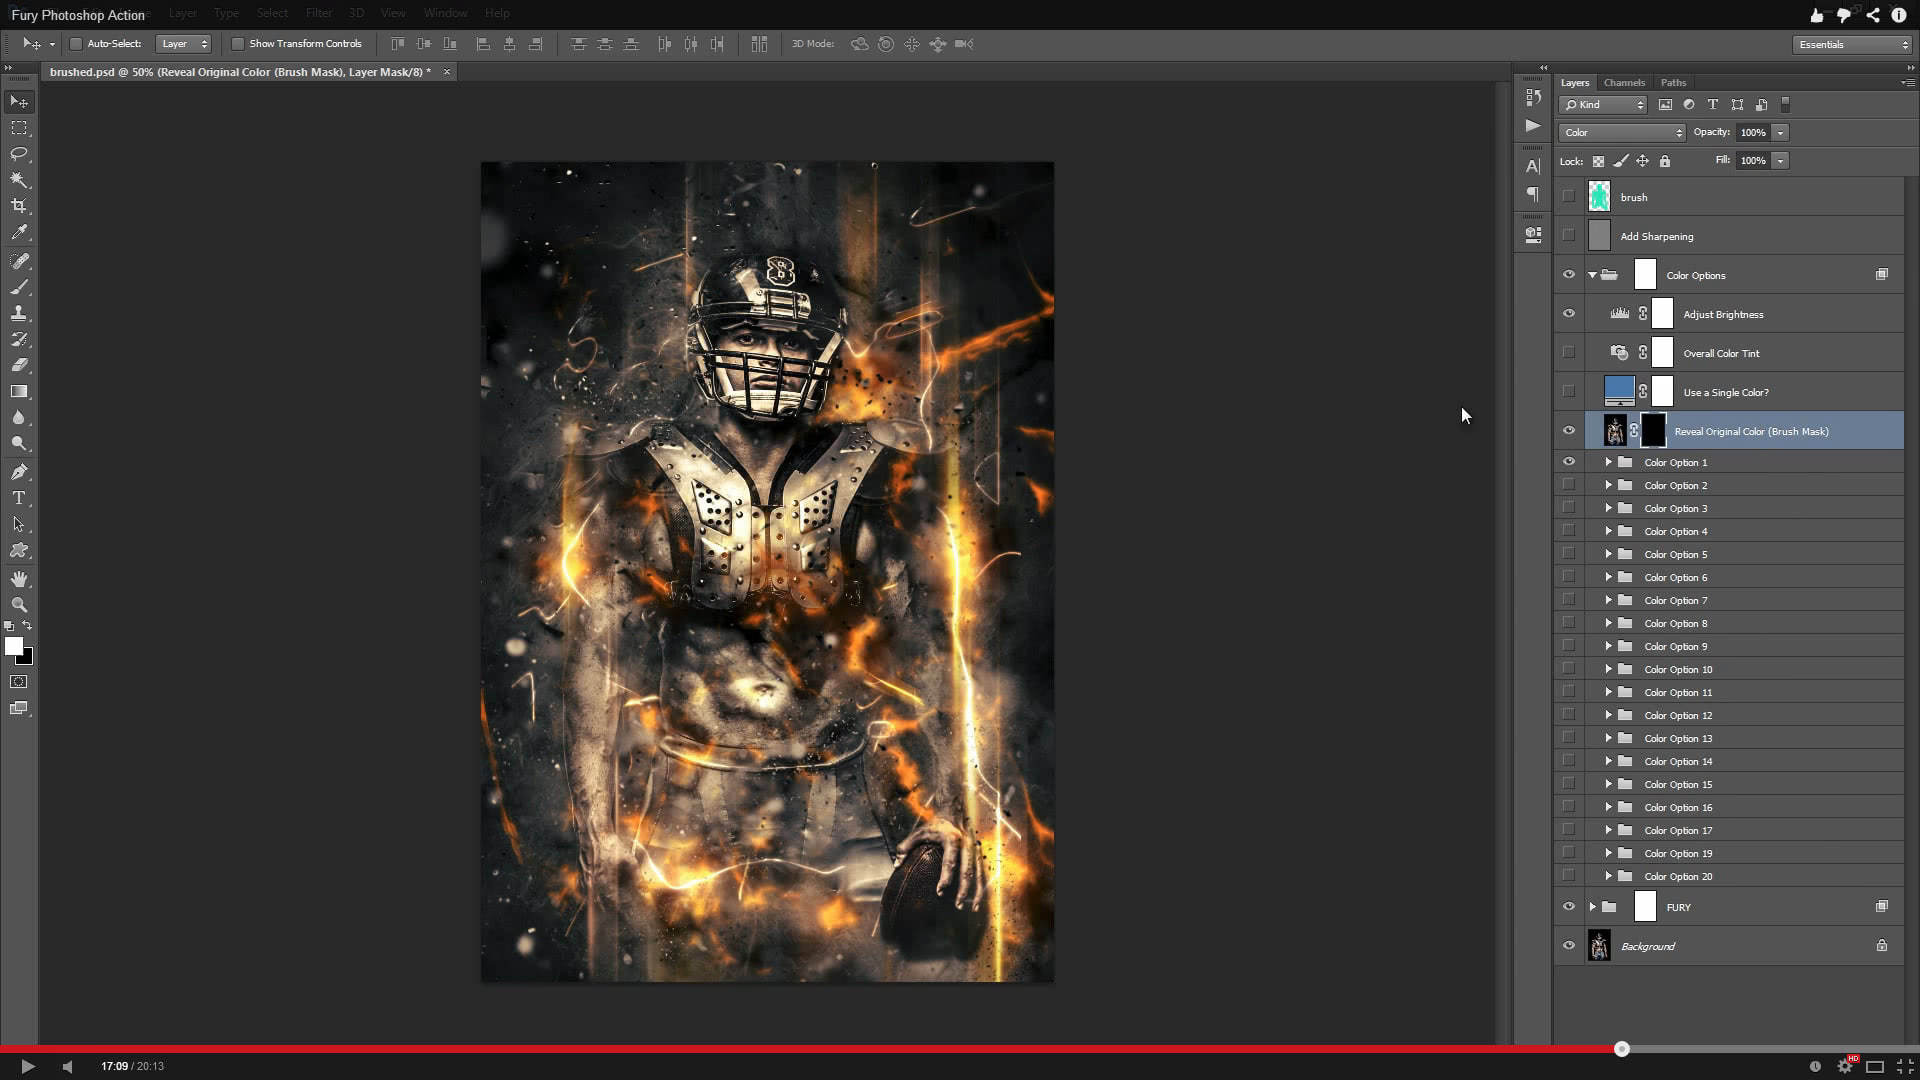The image size is (1920, 1080).
Task: Click the share video button
Action: [1873, 15]
